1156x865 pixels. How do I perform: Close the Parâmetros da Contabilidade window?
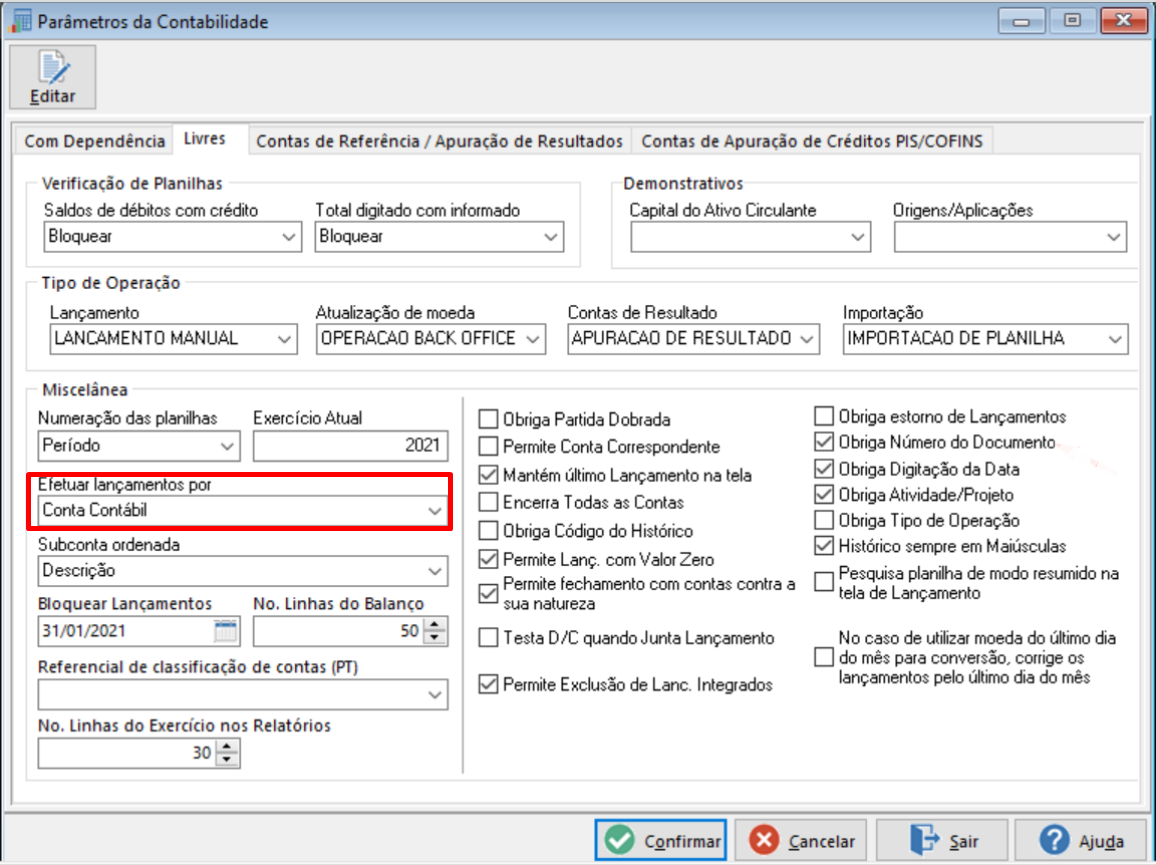click(1124, 21)
